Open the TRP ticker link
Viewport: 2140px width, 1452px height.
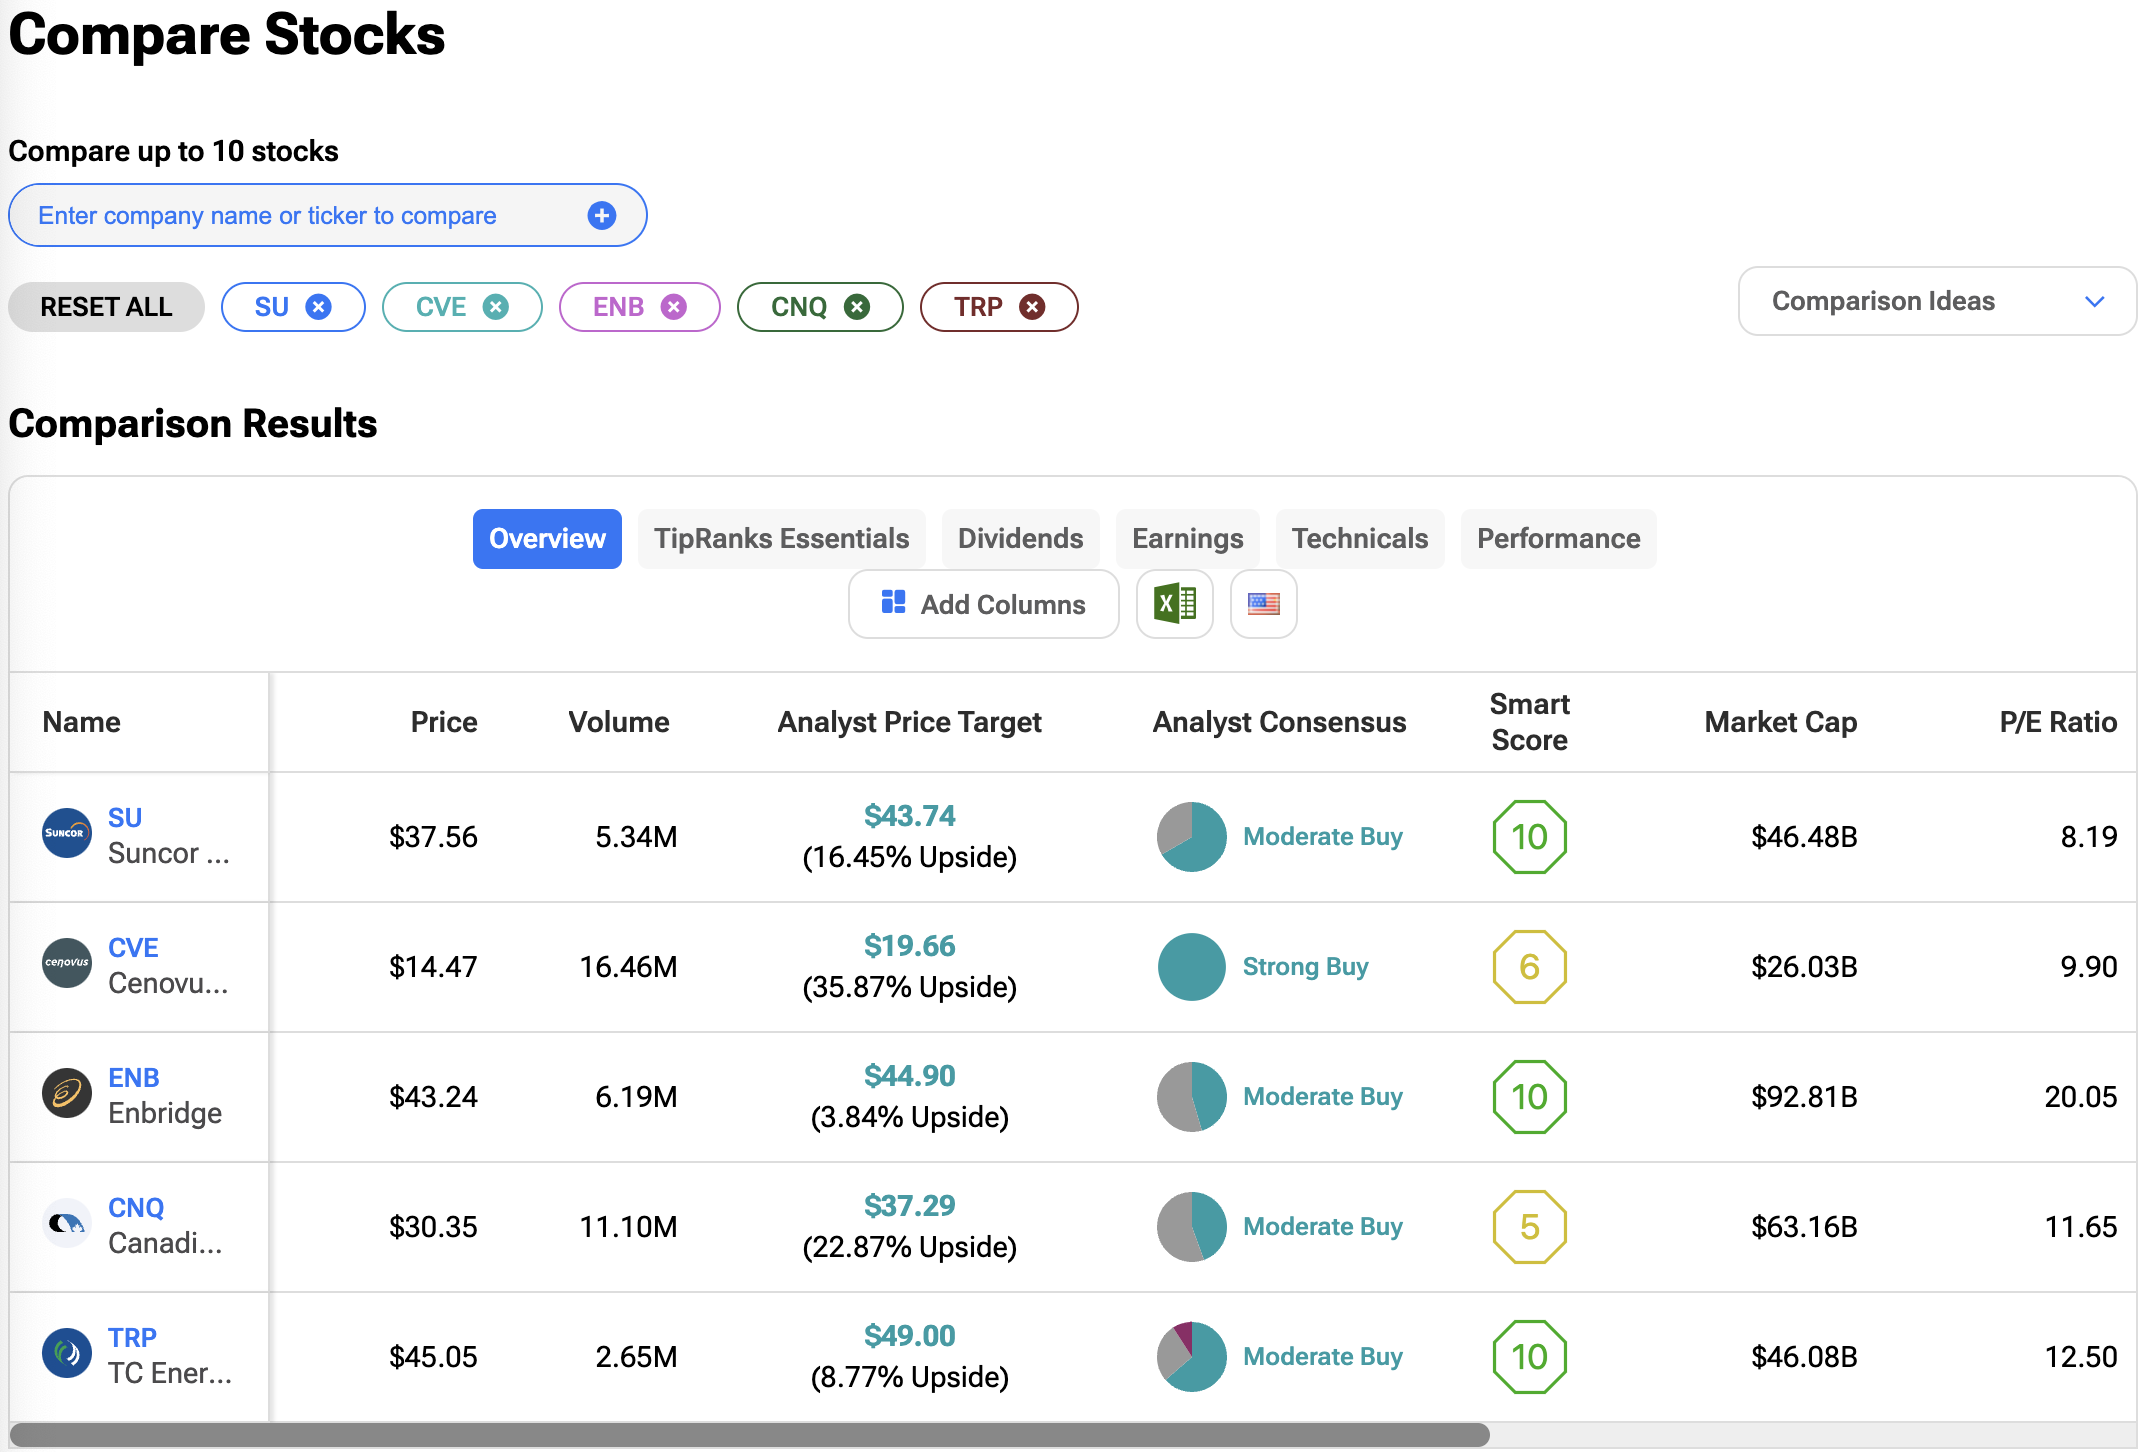tap(132, 1338)
